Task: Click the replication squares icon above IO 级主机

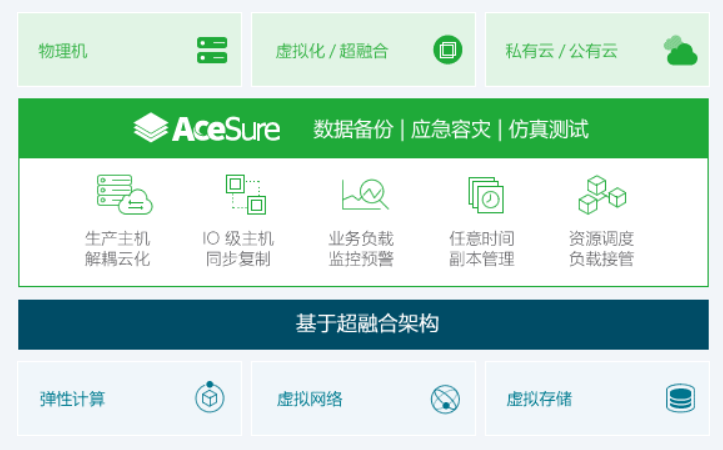Action: tap(246, 194)
